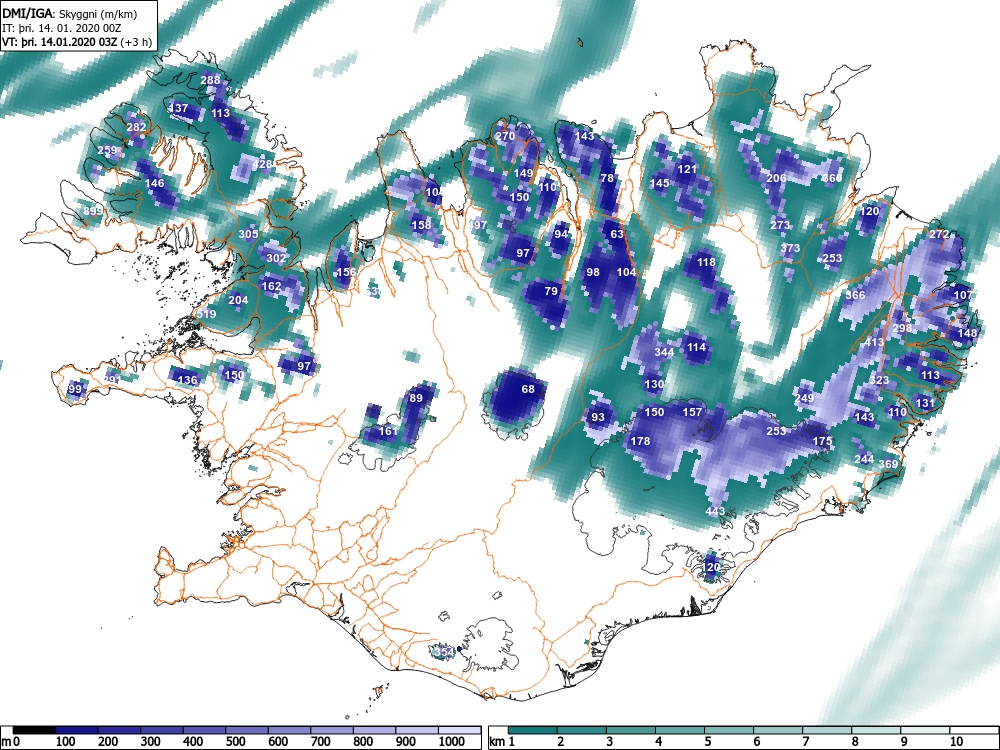Screen dimensions: 1000x750
Task: Click the visibility value 288 on the map
Action: click(x=210, y=80)
